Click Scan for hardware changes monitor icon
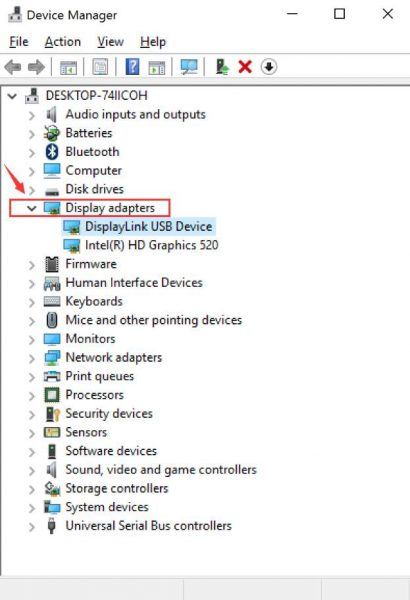 189,67
